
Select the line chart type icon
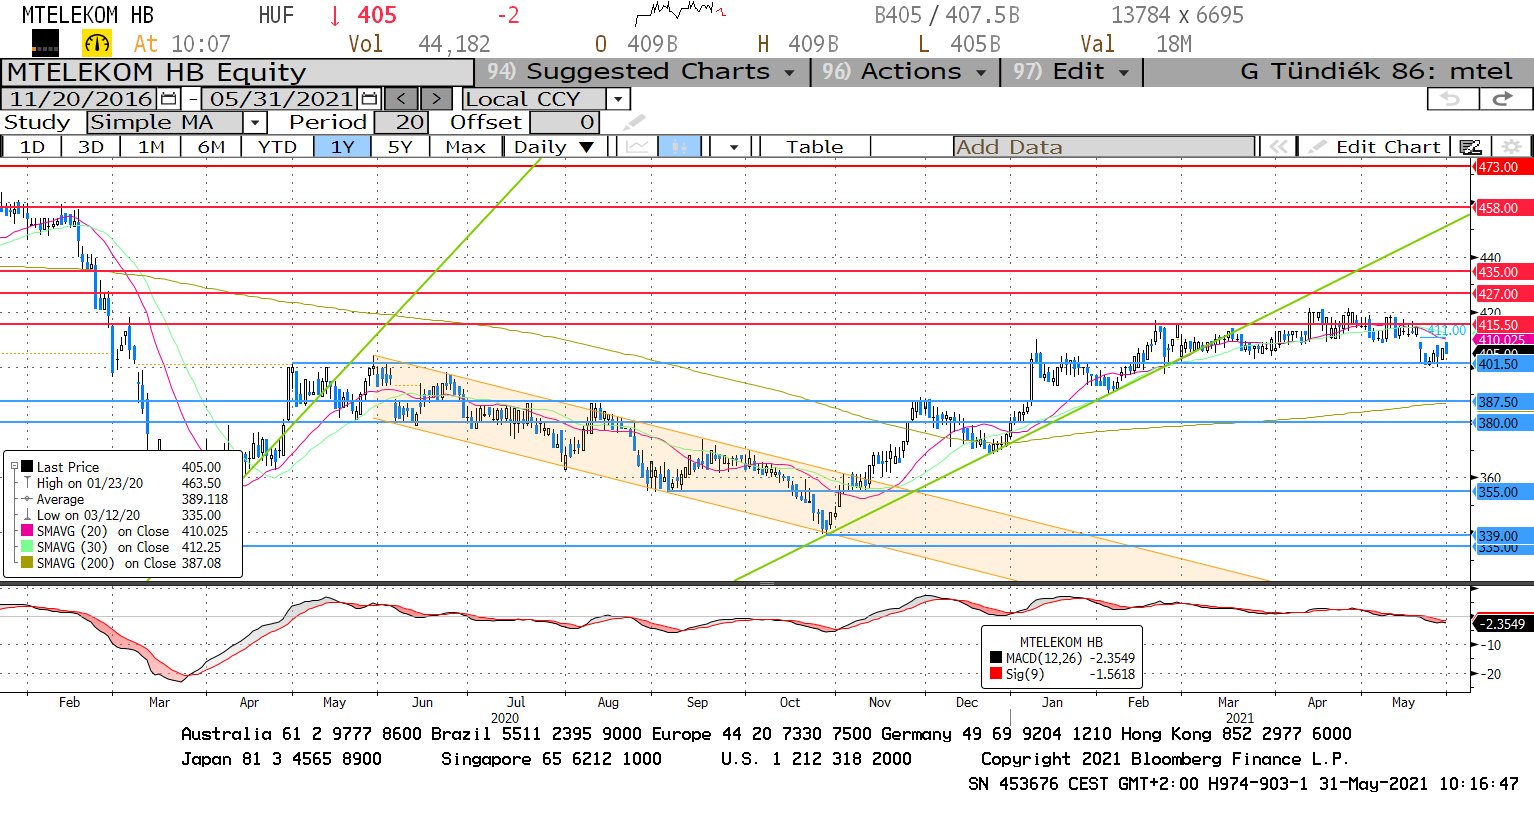point(636,147)
